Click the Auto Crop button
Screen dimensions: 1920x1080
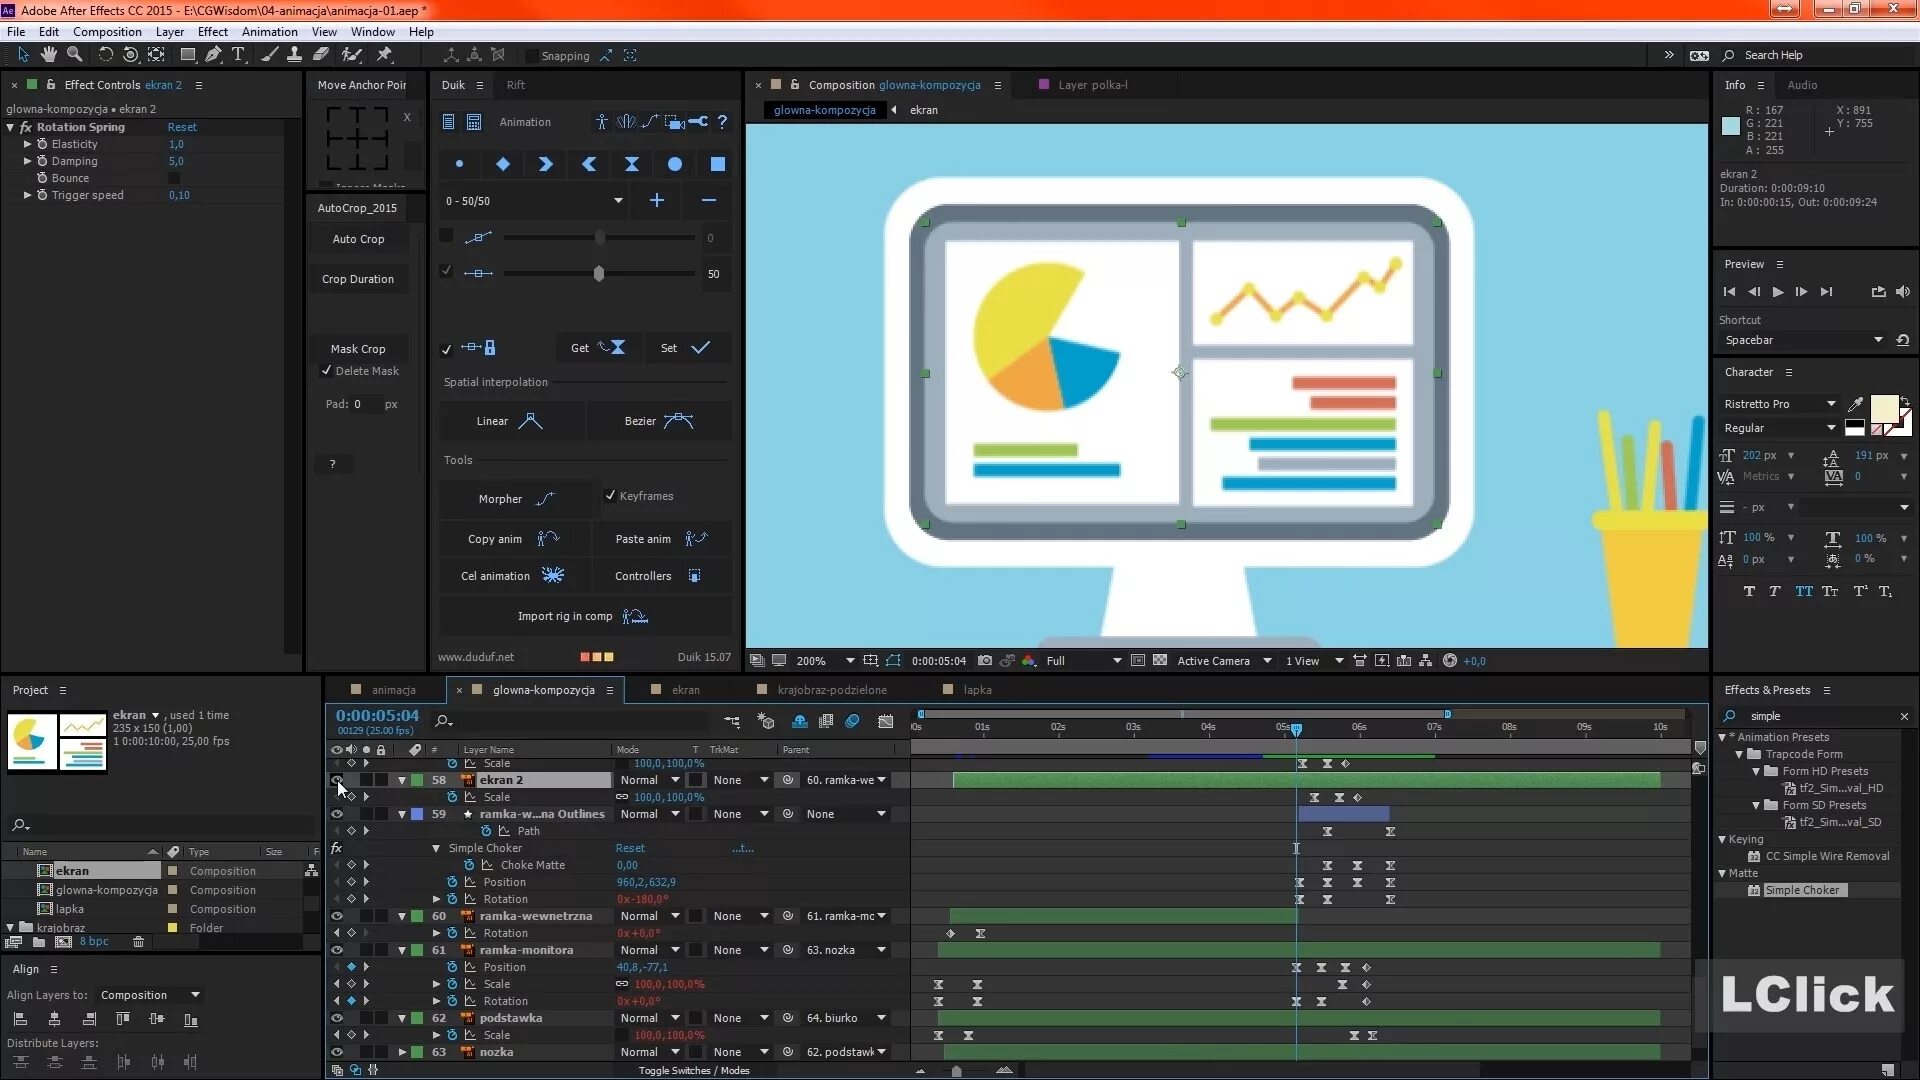click(x=359, y=239)
